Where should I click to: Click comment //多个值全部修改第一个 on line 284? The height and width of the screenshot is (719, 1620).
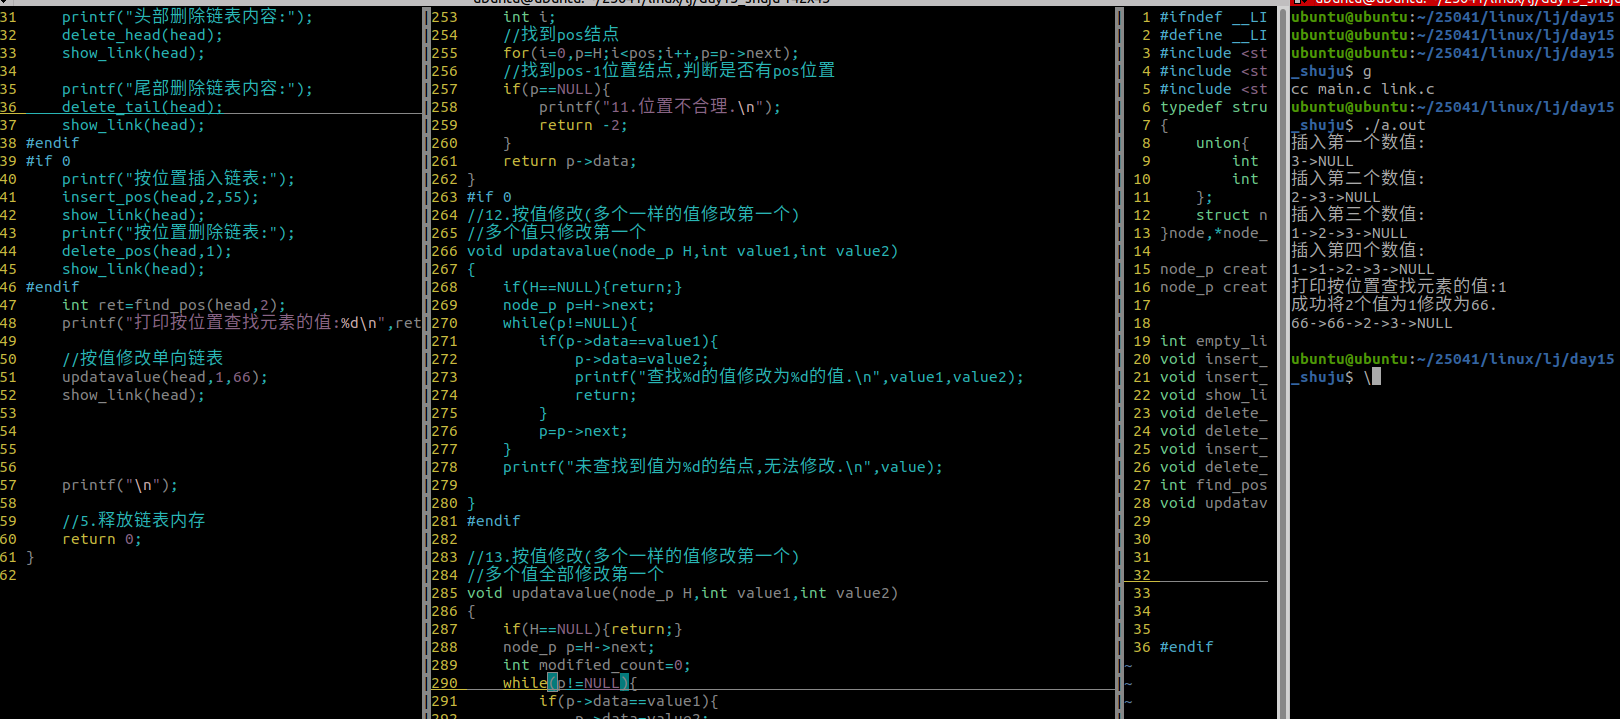(565, 575)
